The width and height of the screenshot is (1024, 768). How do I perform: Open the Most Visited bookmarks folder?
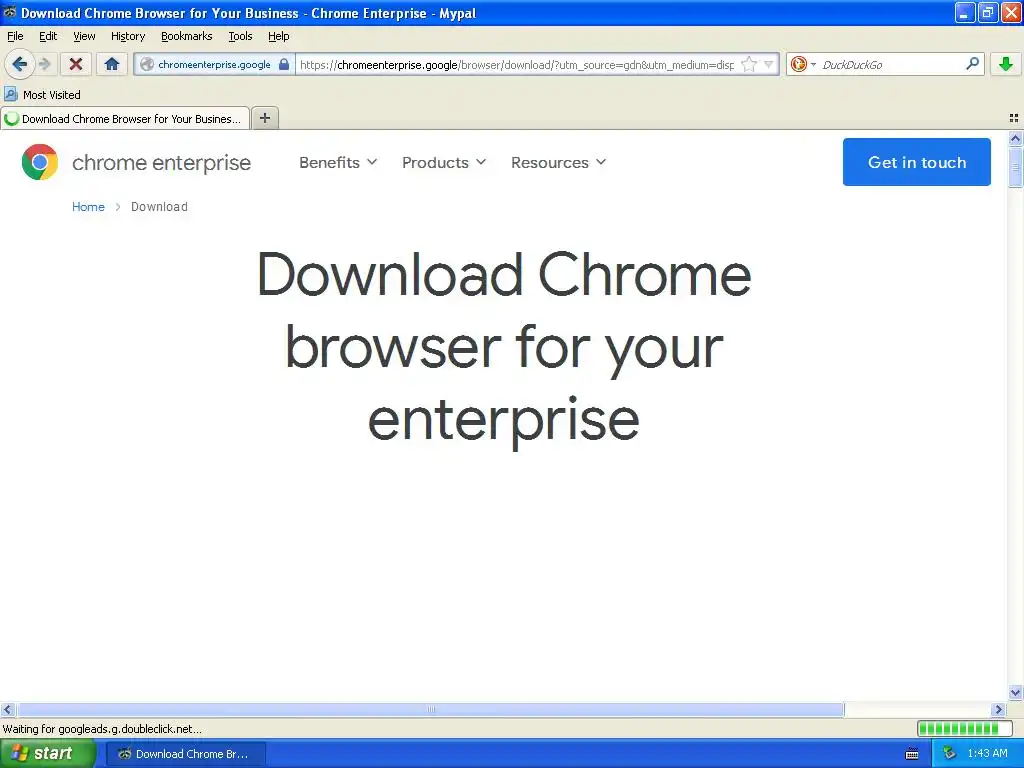[x=43, y=95]
